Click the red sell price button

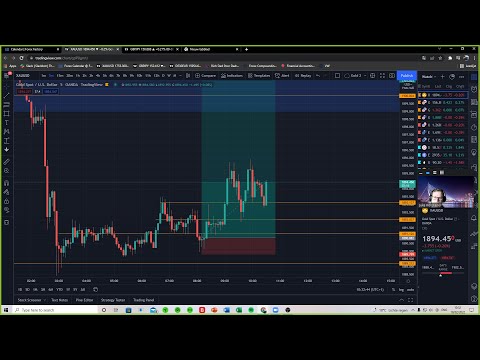24,91
